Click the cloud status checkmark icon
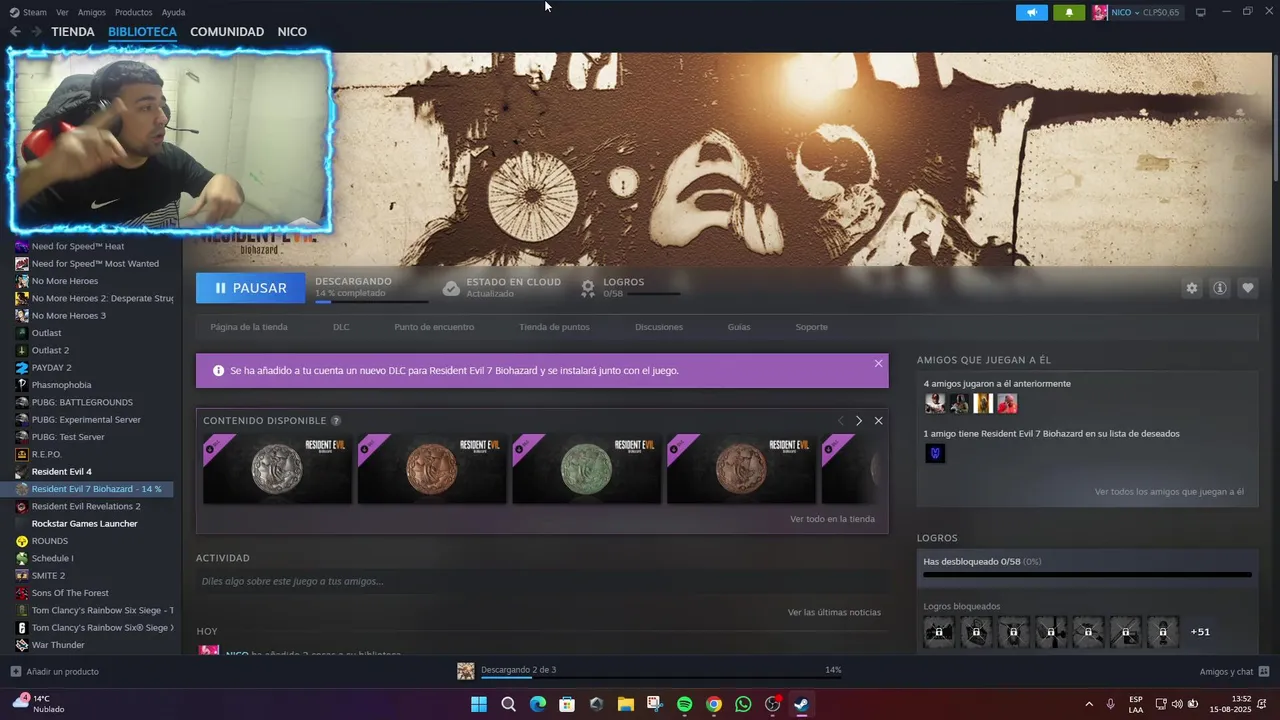1280x720 pixels. (451, 288)
